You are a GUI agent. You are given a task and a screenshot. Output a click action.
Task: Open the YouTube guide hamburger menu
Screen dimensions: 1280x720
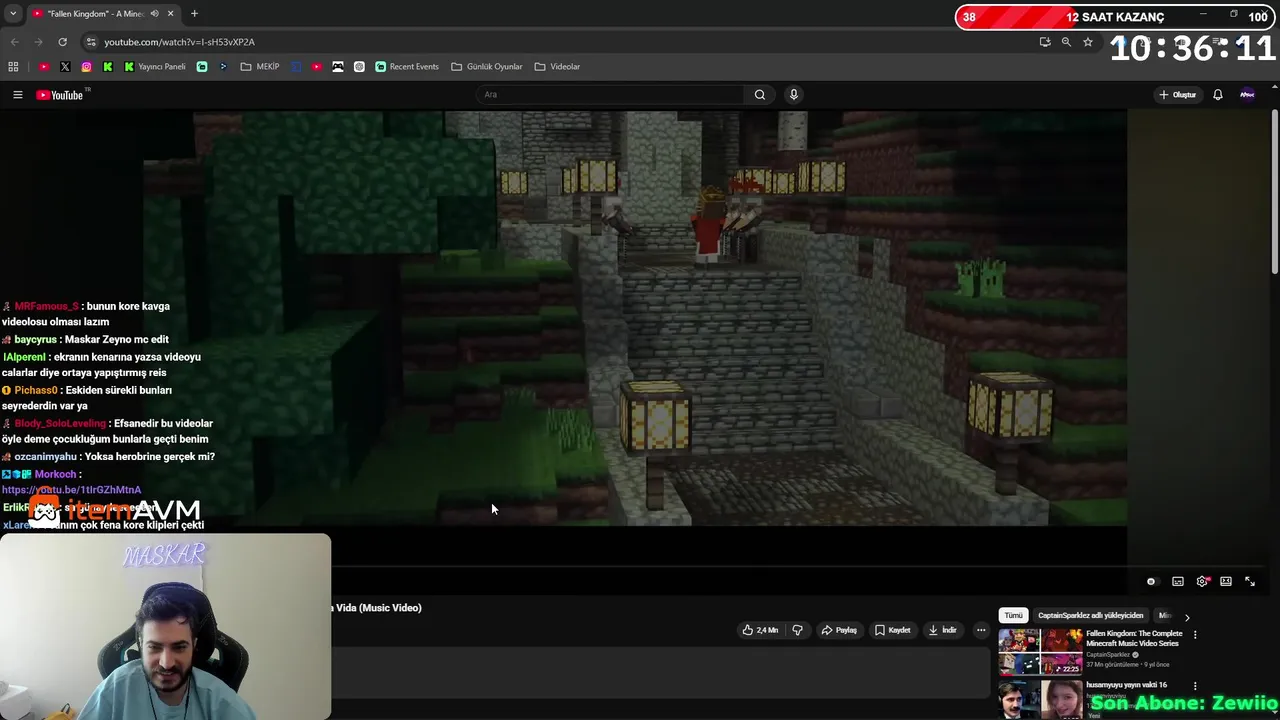[x=17, y=95]
